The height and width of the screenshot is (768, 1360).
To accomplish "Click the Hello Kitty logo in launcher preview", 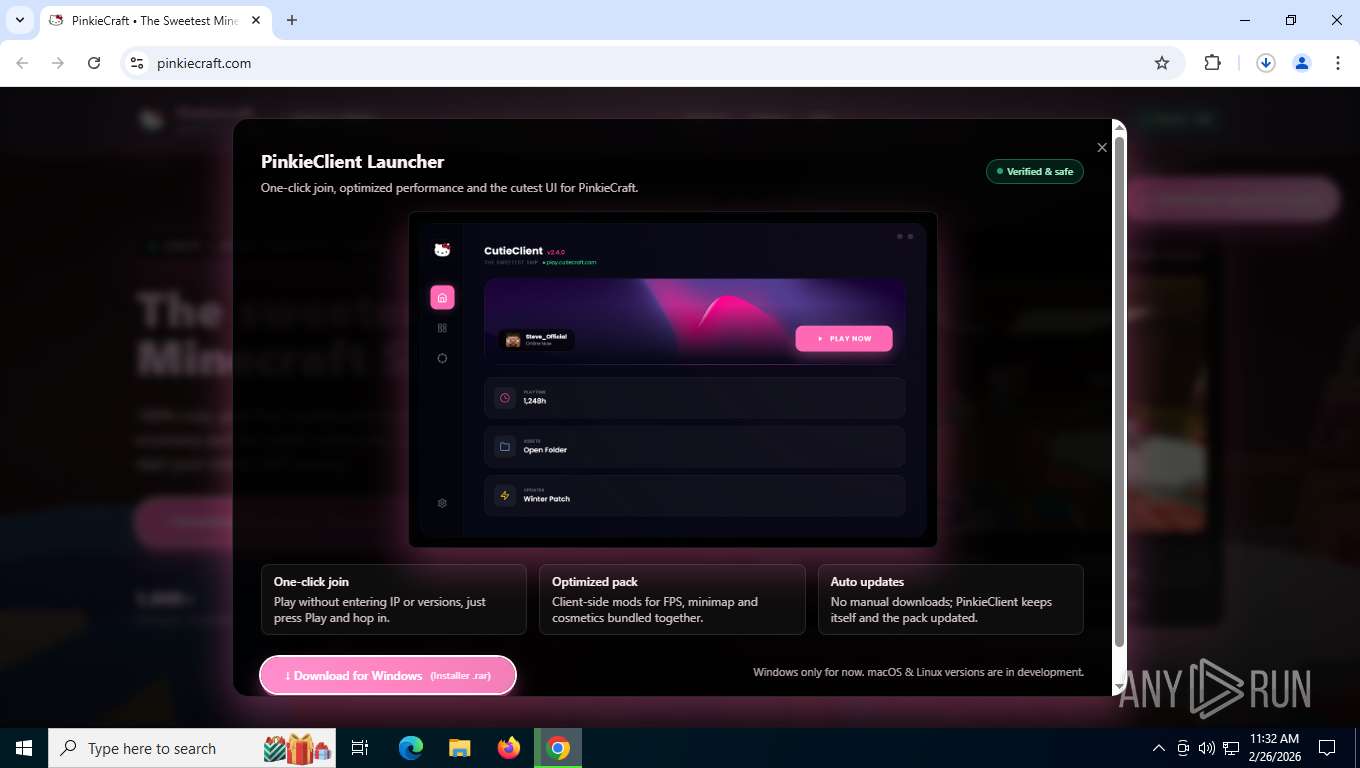I will pos(442,250).
